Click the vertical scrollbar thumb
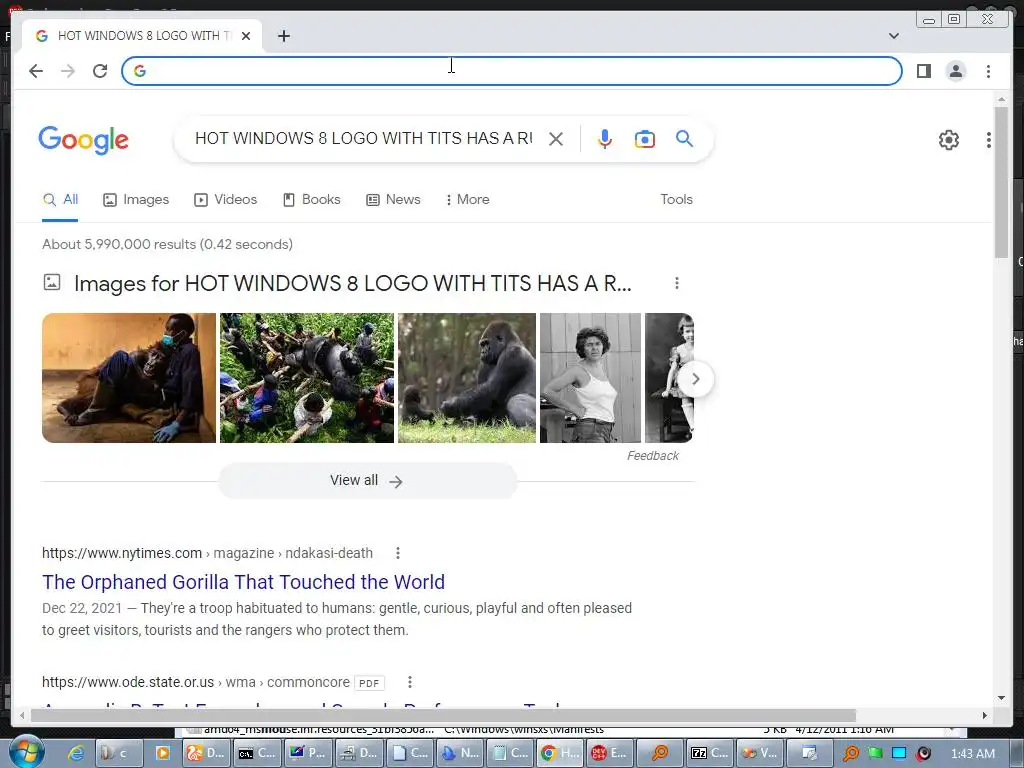Viewport: 1024px width, 768px height. [1002, 182]
